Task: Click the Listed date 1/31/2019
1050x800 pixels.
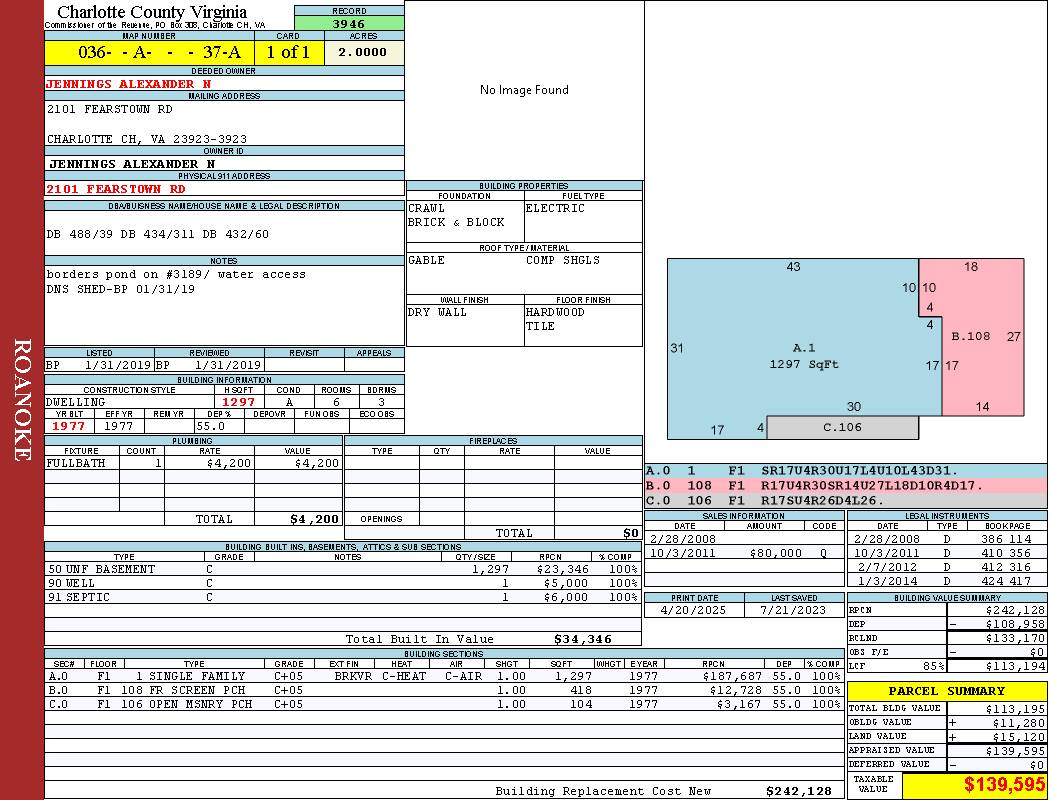Action: pos(118,366)
